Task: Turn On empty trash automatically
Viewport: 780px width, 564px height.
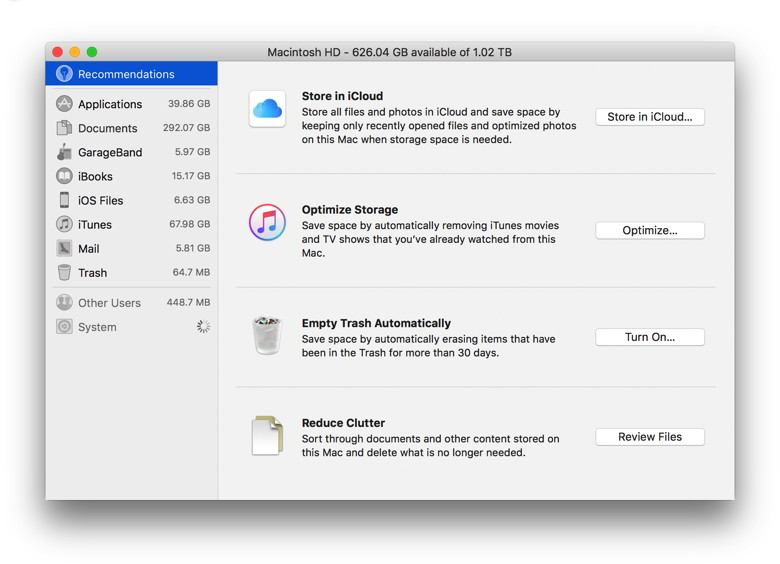Action: tap(649, 337)
